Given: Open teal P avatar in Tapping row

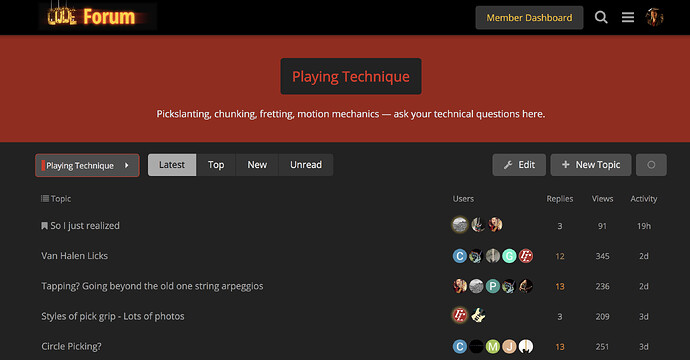Looking at the screenshot, I should (x=493, y=286).
